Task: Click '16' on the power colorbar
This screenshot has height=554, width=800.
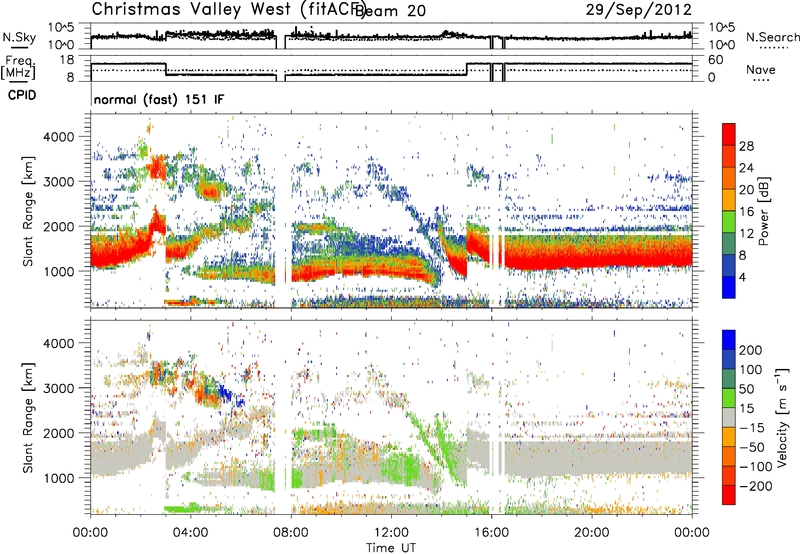Action: pos(746,212)
